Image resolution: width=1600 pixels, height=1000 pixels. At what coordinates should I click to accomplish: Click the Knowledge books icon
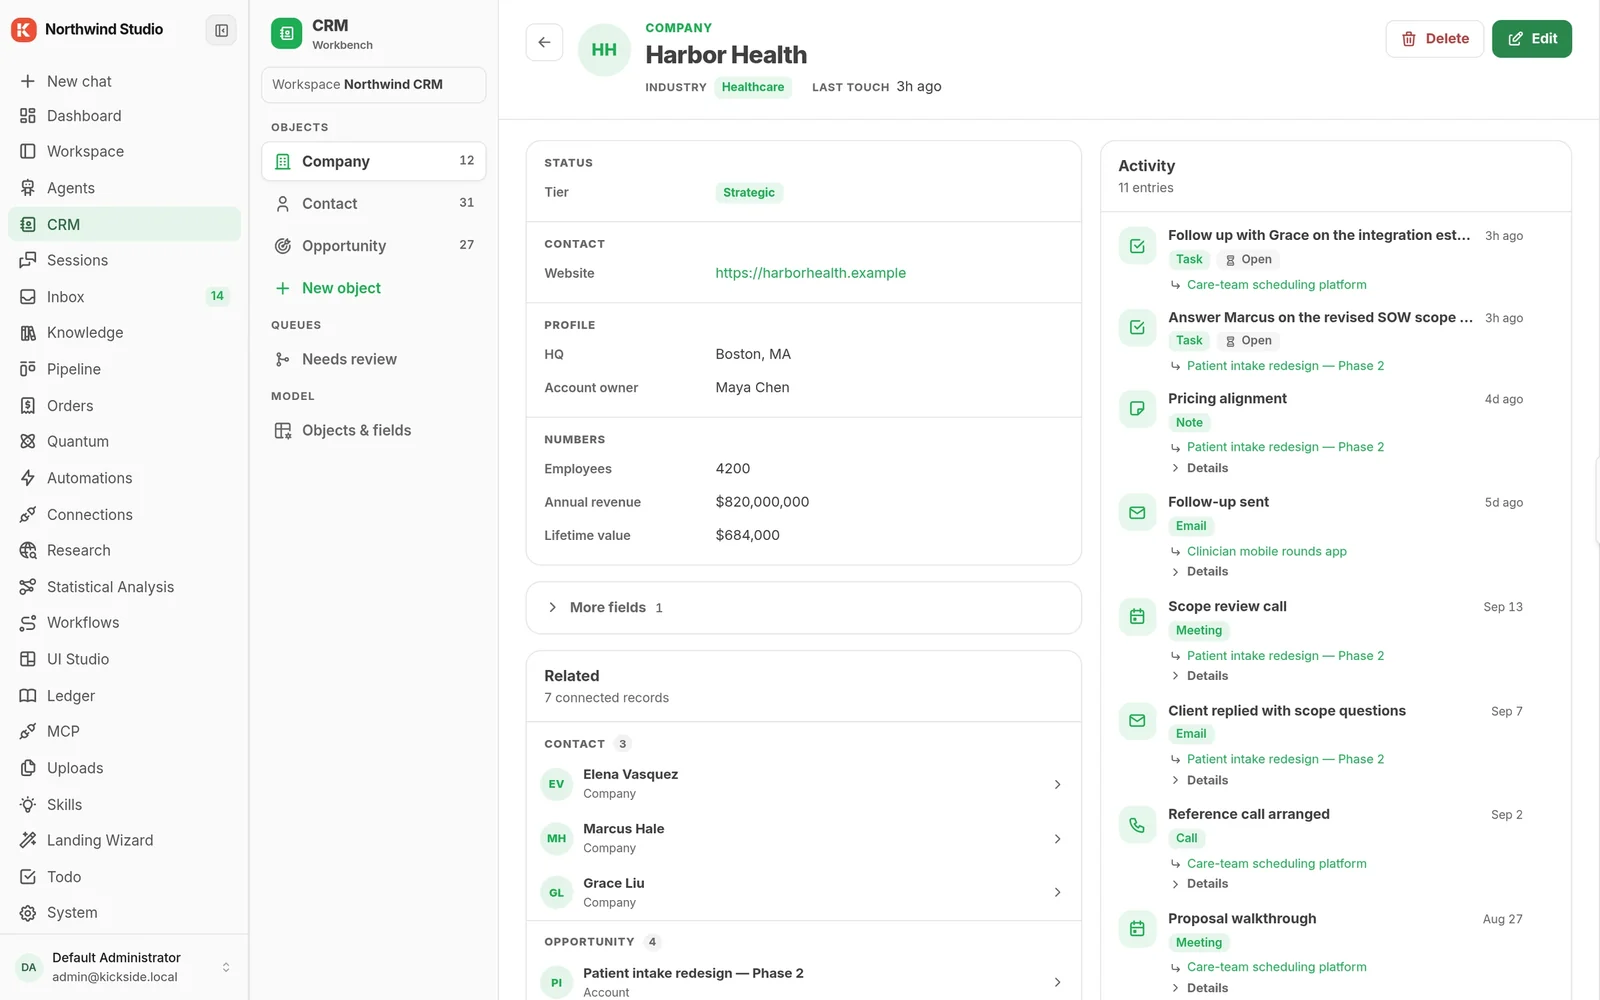(x=28, y=333)
